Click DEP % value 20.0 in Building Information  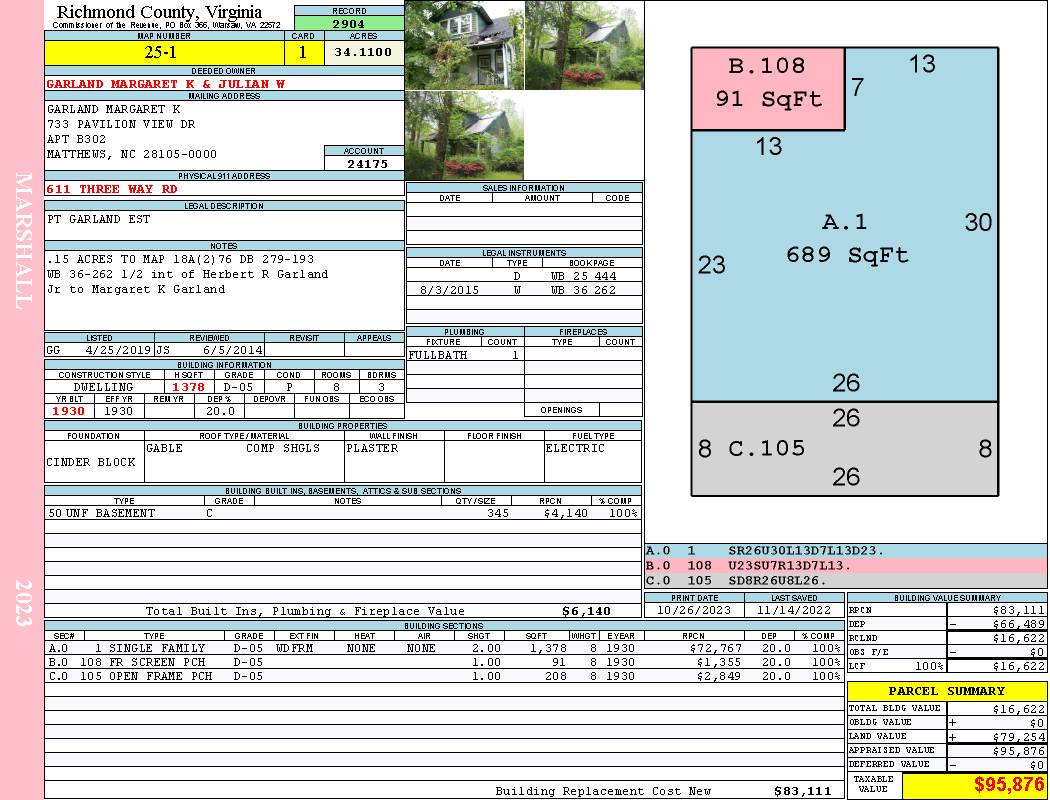[x=220, y=411]
